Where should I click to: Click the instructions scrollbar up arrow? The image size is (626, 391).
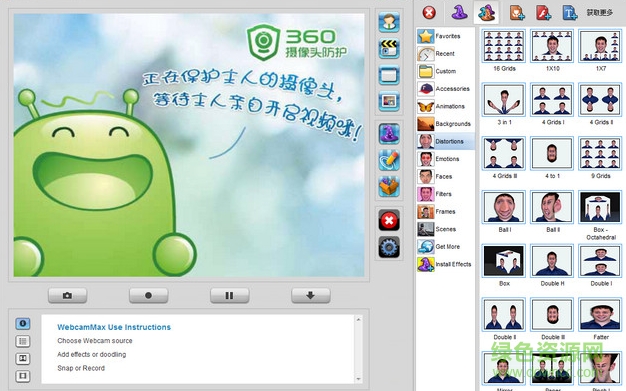[358, 320]
